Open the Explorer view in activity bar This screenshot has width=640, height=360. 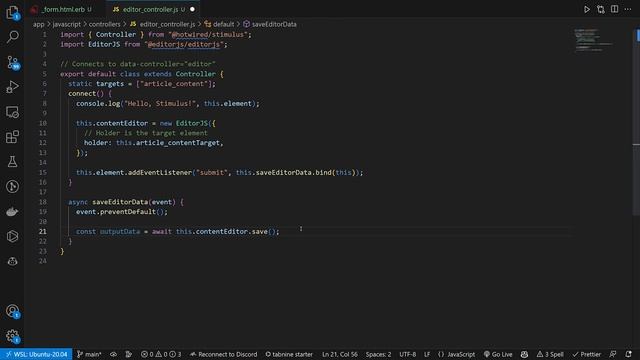pyautogui.click(x=12, y=13)
